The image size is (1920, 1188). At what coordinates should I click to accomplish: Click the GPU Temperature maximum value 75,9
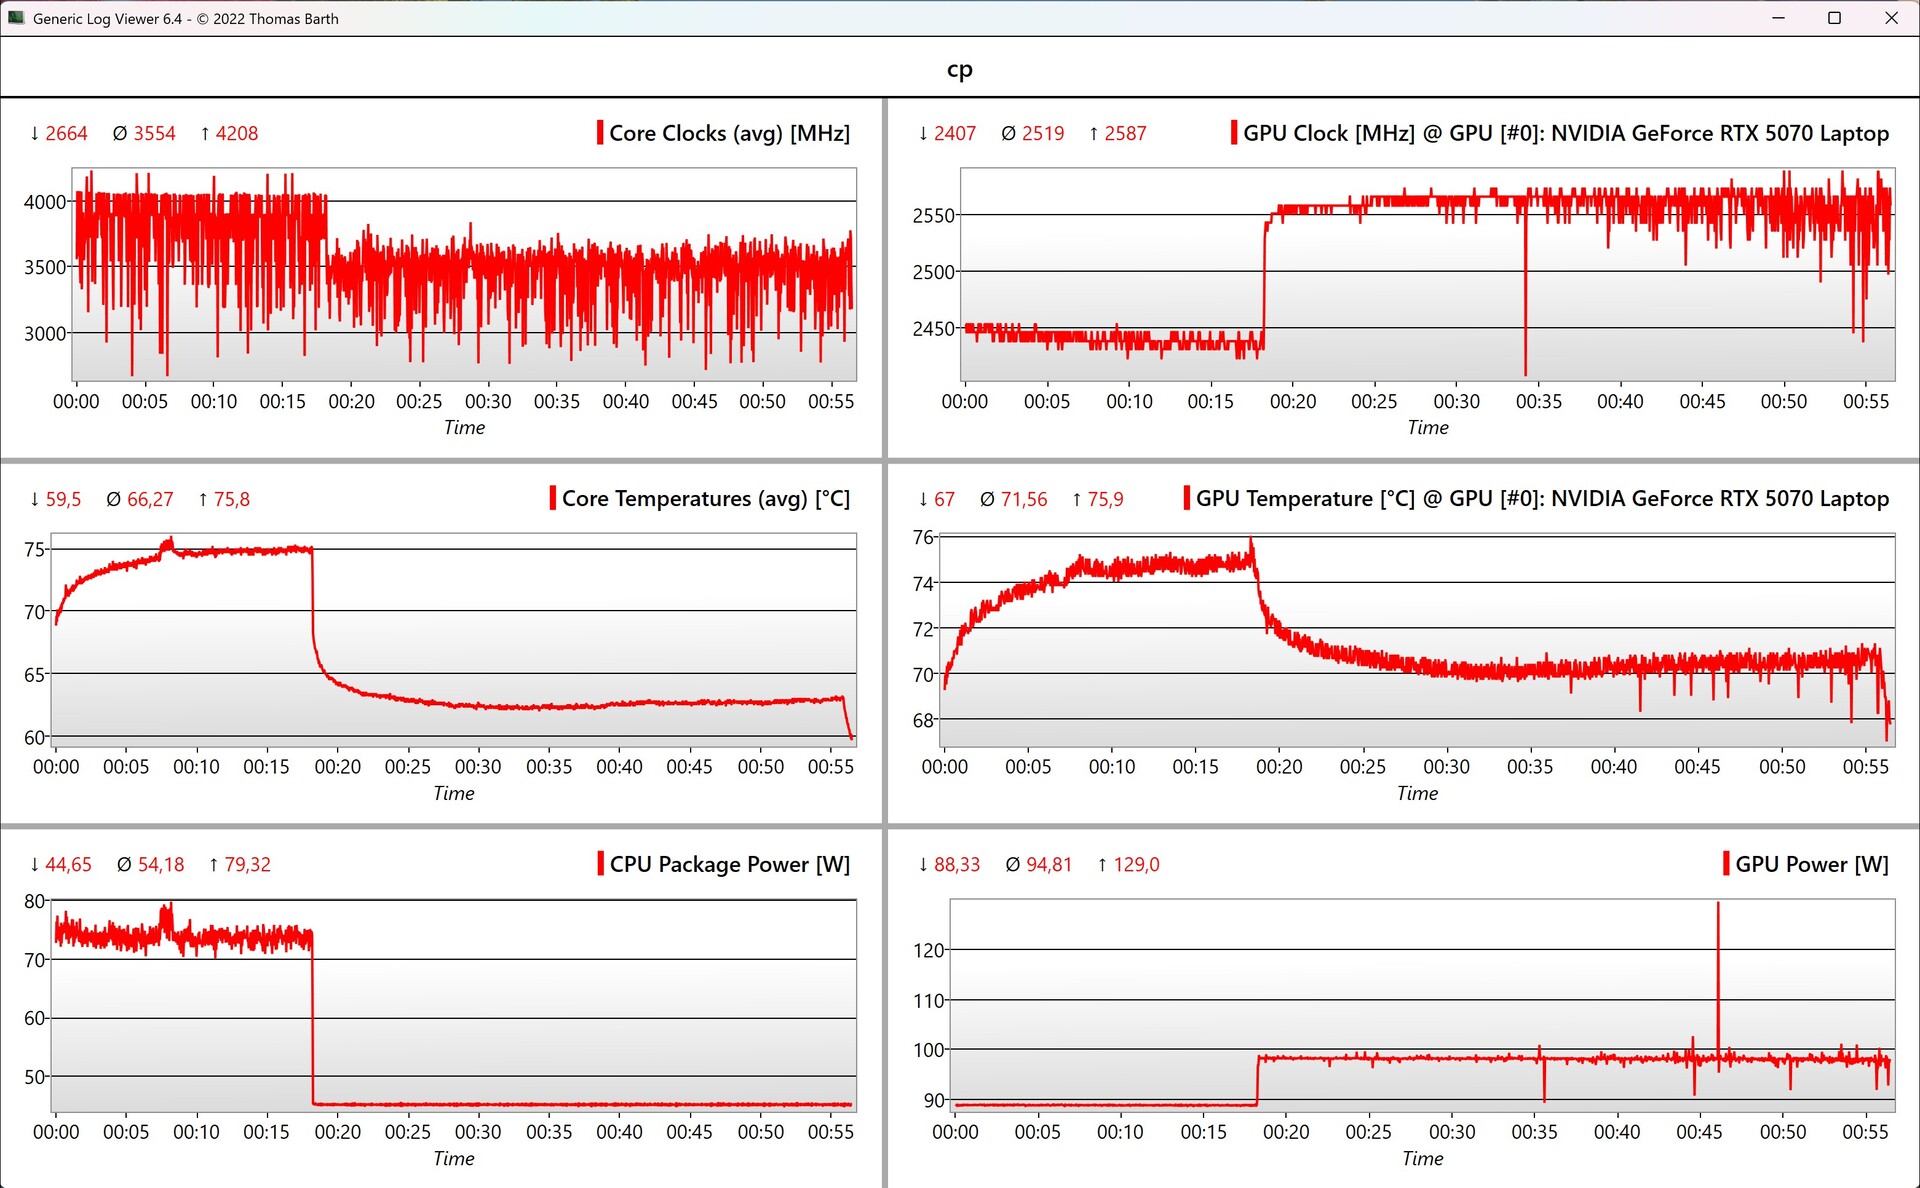1105,499
